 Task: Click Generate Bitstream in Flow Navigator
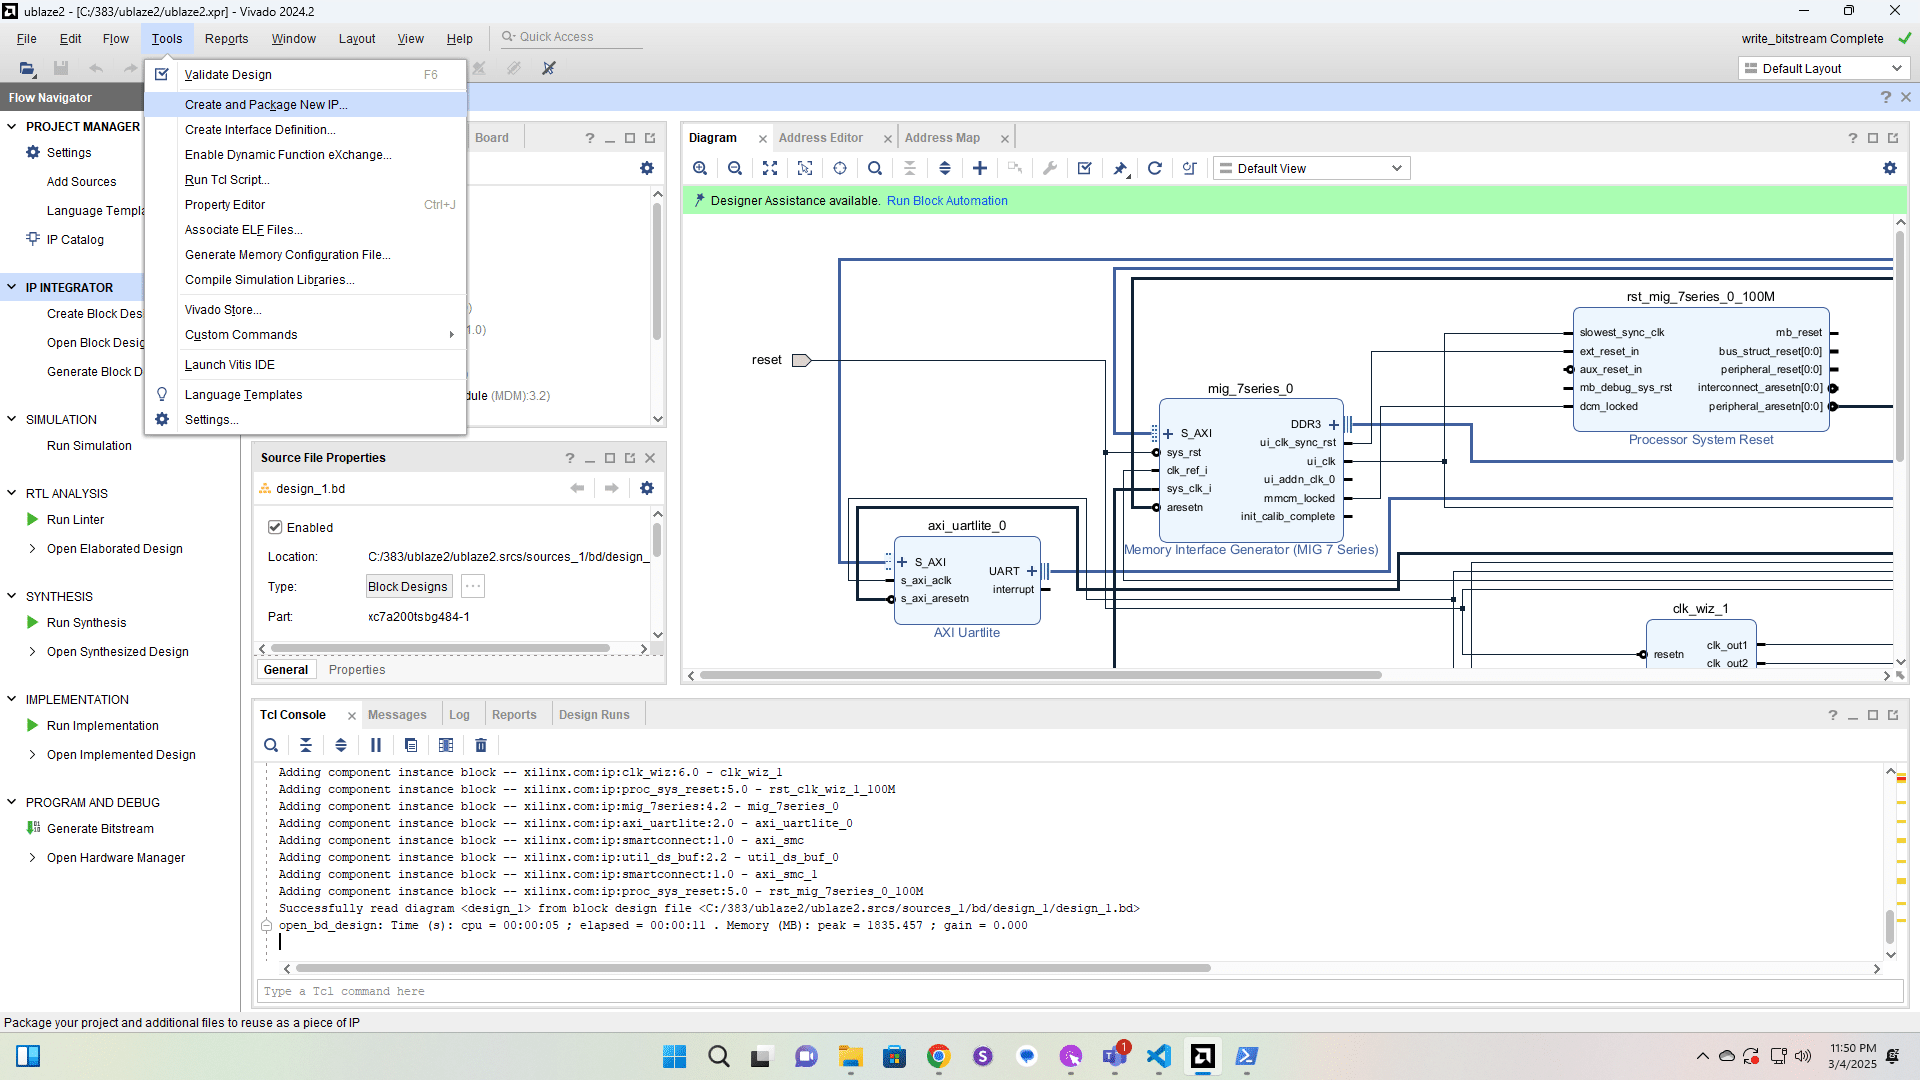coord(100,828)
